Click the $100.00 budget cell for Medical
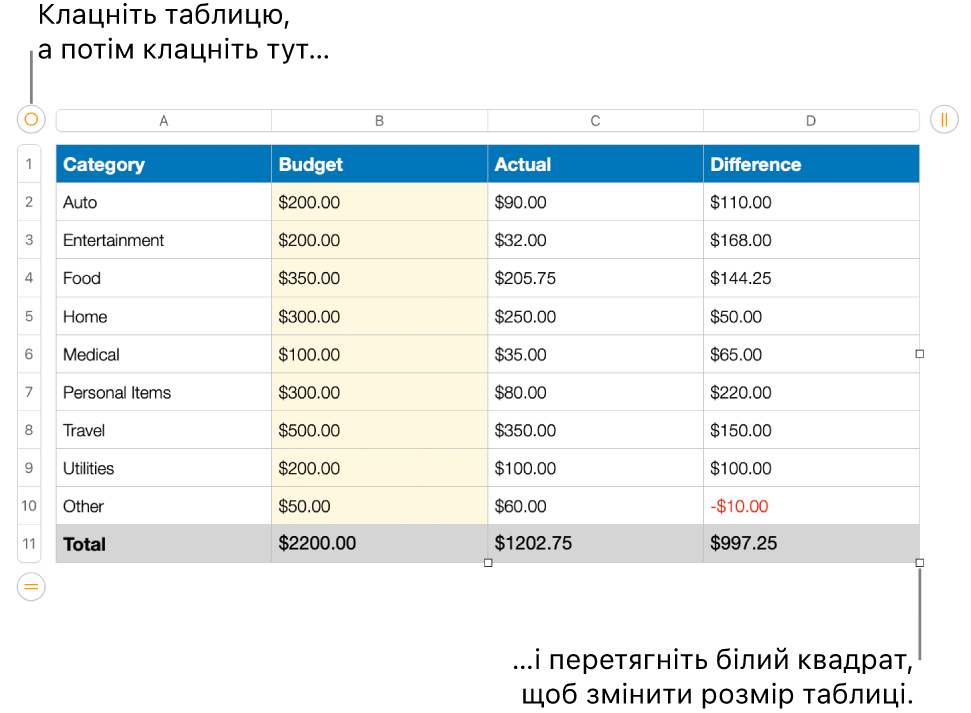 pyautogui.click(x=380, y=354)
